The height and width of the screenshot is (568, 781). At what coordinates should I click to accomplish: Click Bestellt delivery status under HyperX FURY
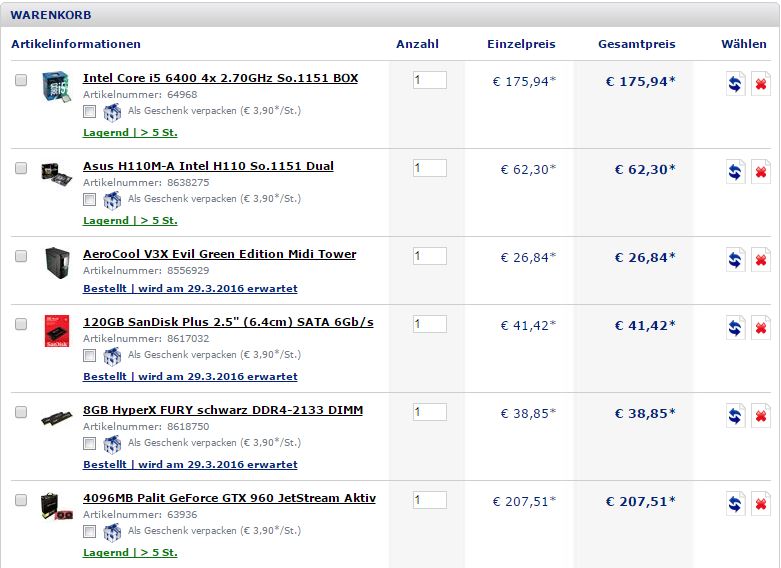click(190, 464)
